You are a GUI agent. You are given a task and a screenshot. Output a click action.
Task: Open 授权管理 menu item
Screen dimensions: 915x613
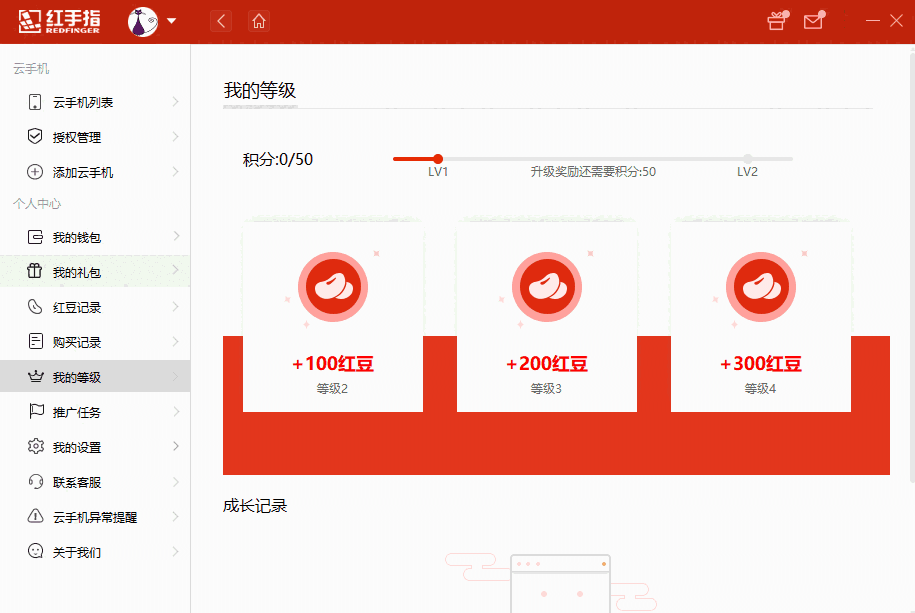95,137
